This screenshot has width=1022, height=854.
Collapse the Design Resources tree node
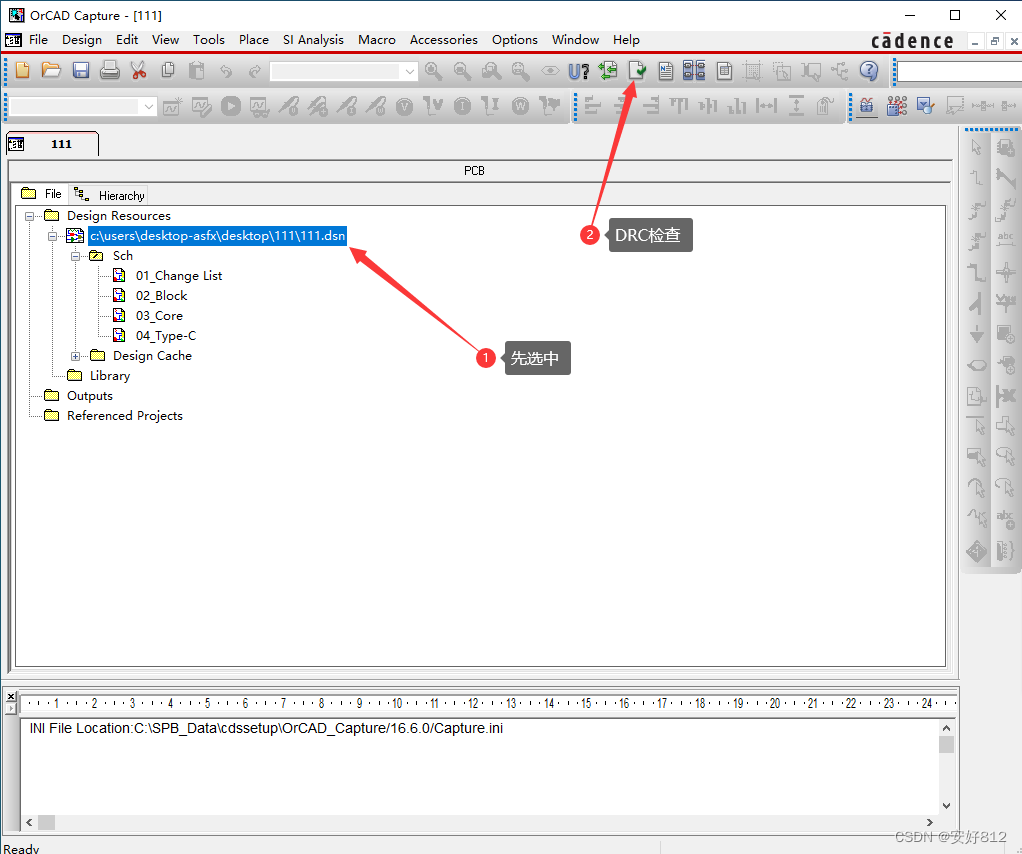pos(29,216)
